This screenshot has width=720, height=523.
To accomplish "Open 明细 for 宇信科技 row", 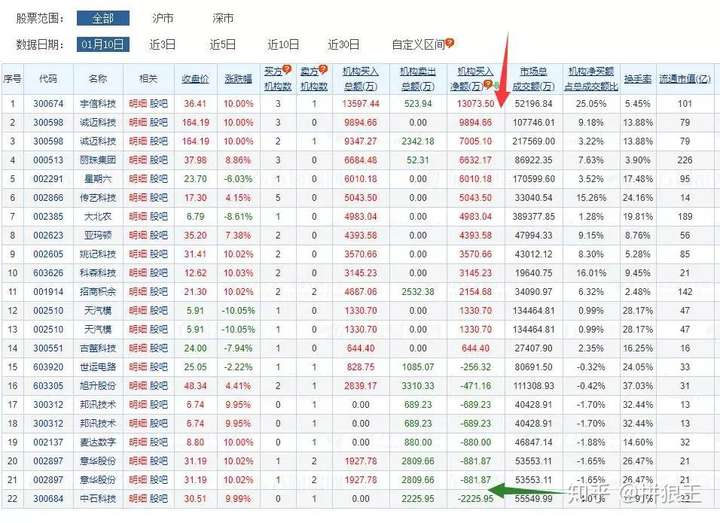I will [138, 104].
